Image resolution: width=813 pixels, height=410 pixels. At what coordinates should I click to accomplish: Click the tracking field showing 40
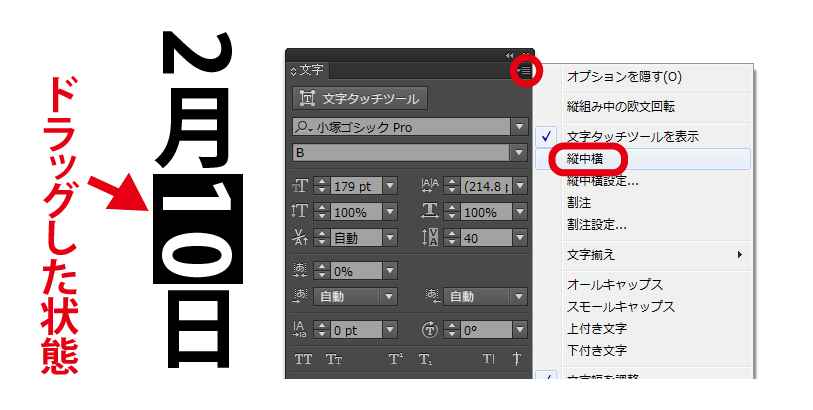[x=486, y=237]
